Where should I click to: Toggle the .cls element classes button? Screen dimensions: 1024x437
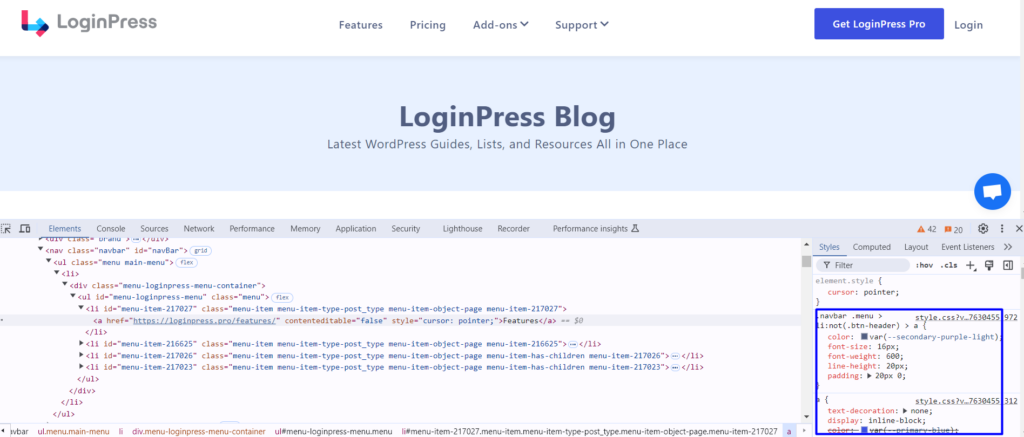click(x=948, y=265)
